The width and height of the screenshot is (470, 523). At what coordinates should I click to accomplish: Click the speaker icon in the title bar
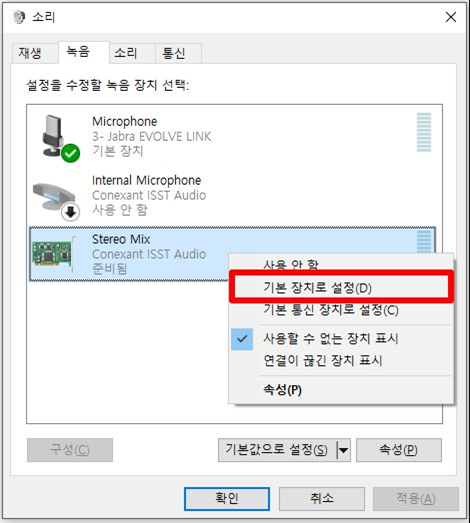[x=19, y=17]
